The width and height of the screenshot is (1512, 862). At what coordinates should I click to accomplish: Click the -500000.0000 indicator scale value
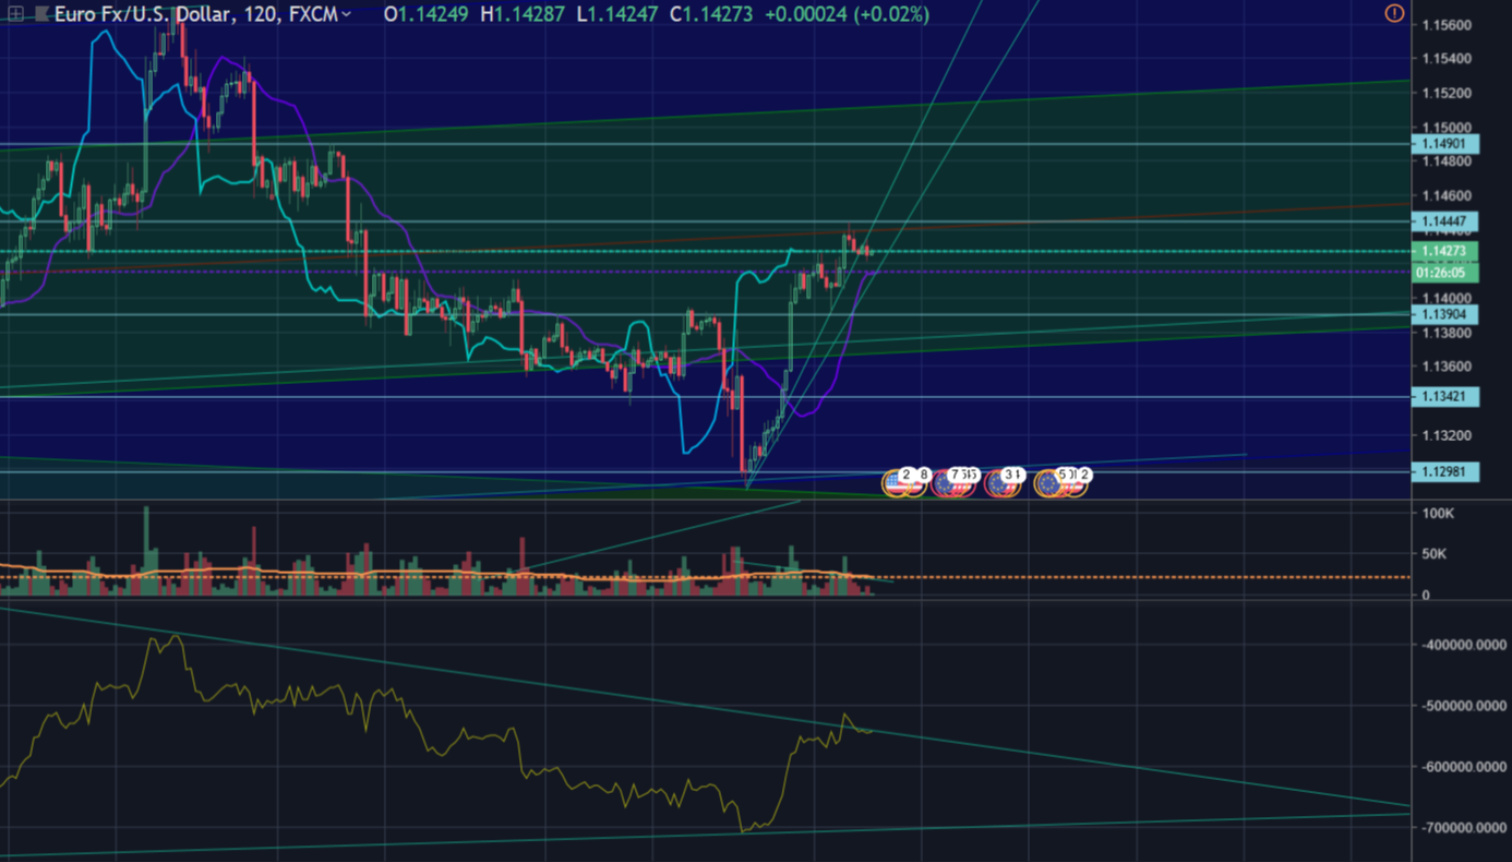pyautogui.click(x=1463, y=706)
